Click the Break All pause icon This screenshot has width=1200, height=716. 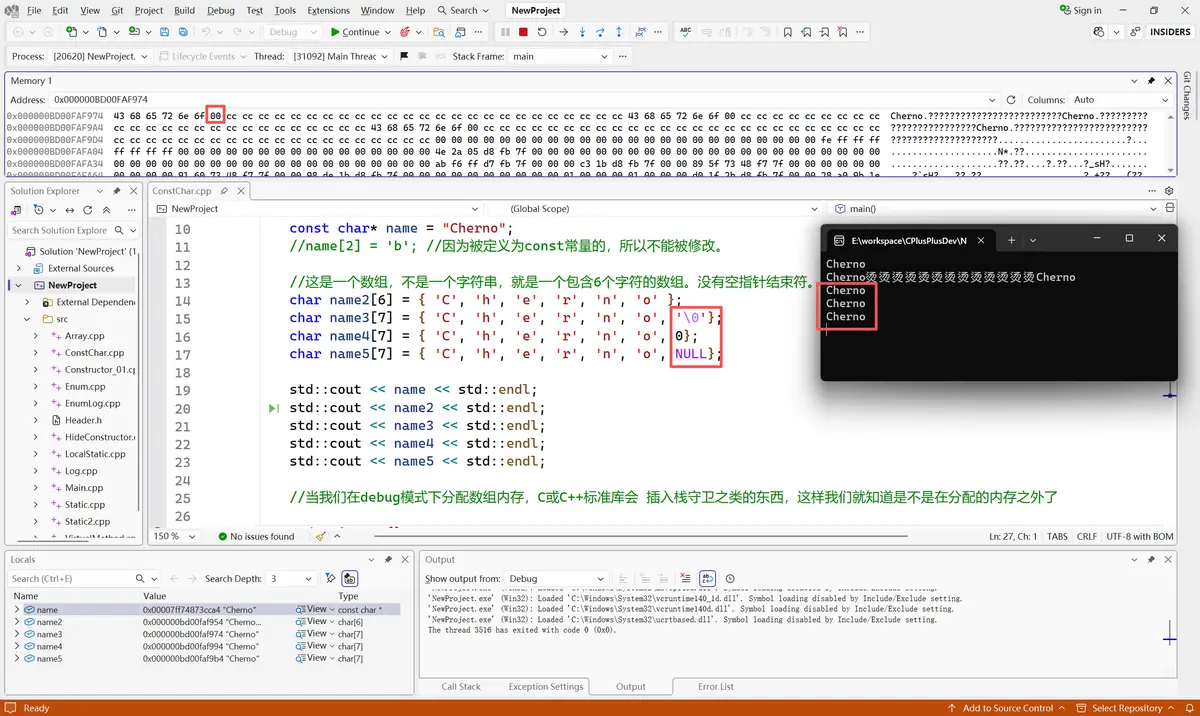504,31
